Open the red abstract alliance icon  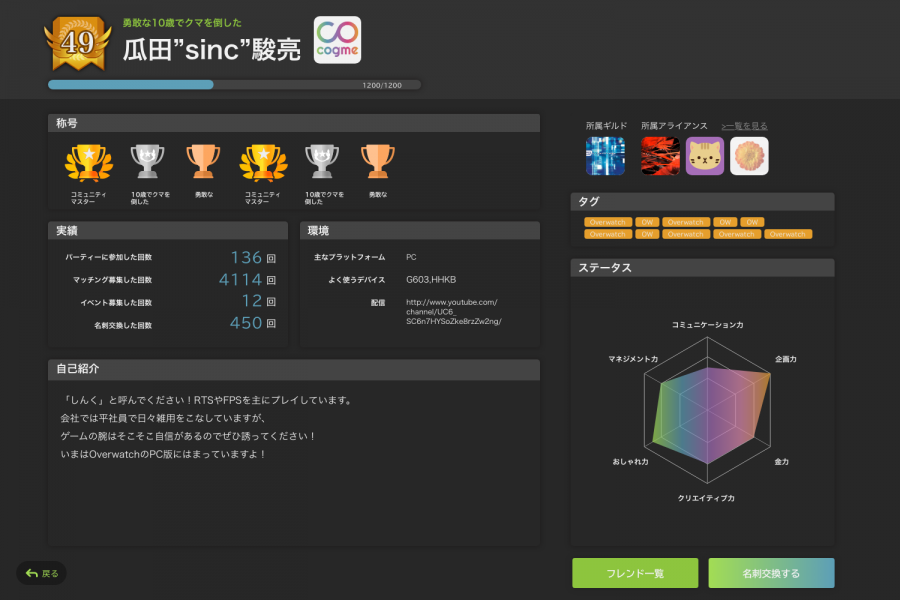tap(661, 156)
